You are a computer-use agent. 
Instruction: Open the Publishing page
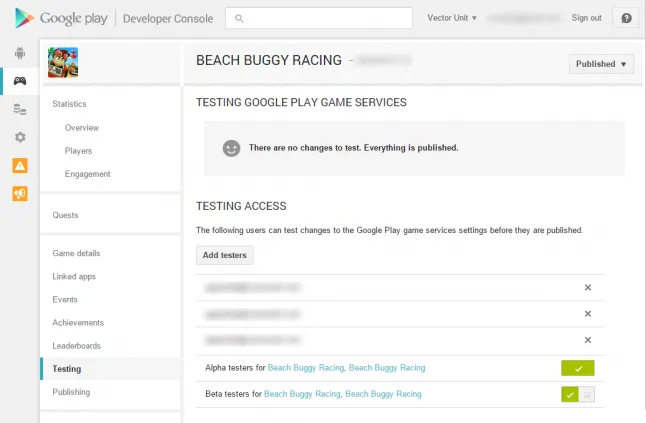(x=71, y=392)
